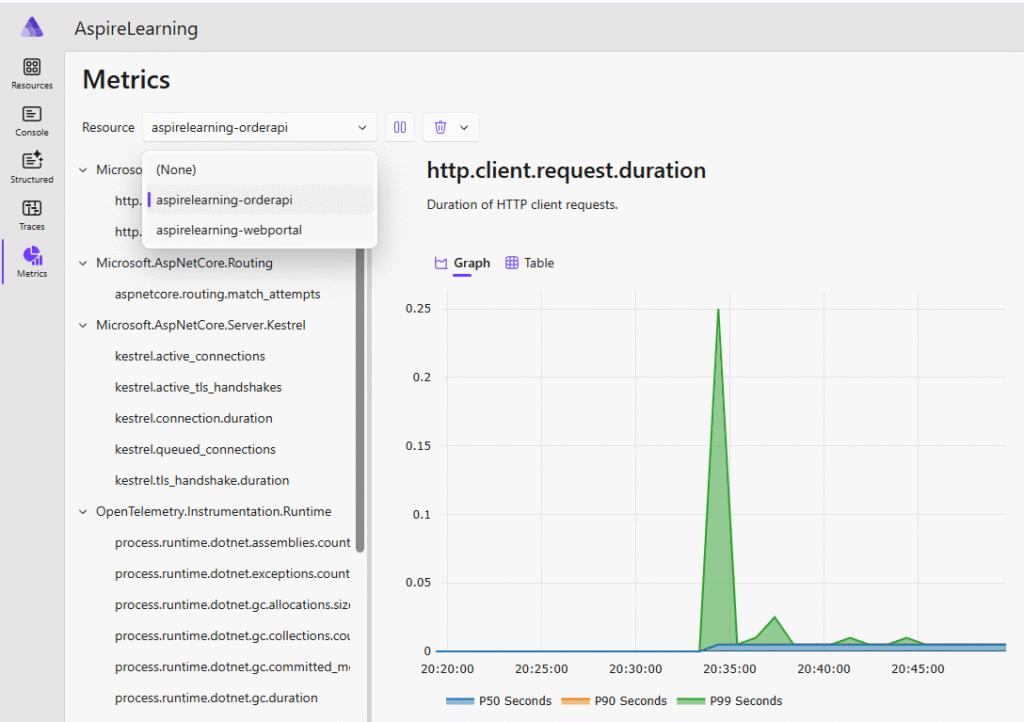Click the AspireLearning app title
The height and width of the screenshot is (722, 1024).
[136, 28]
